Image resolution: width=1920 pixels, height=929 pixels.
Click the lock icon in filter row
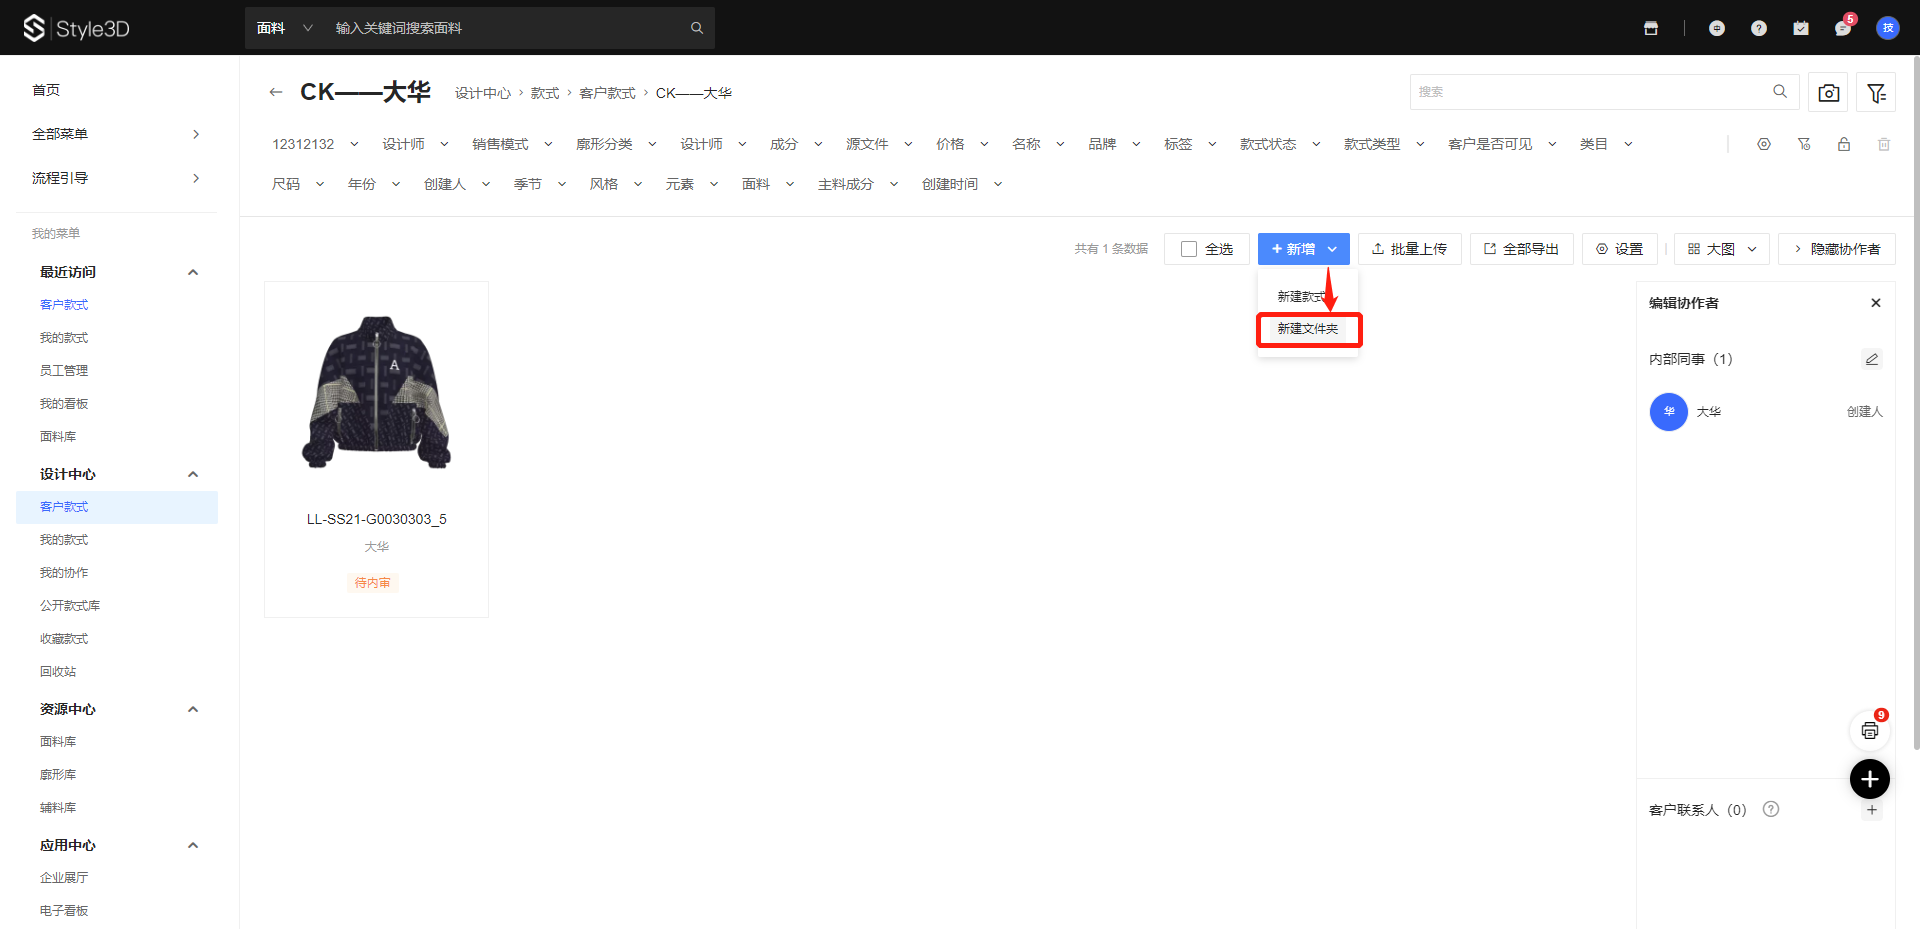pyautogui.click(x=1844, y=144)
